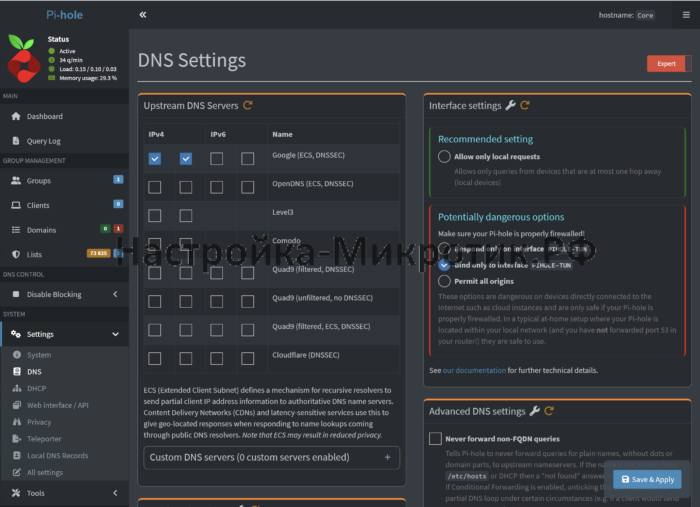The height and width of the screenshot is (507, 700).
Task: Enable second IPv6 checkbox for Quad9 (unfiltered, no DNSSEC)
Action: [247, 301]
